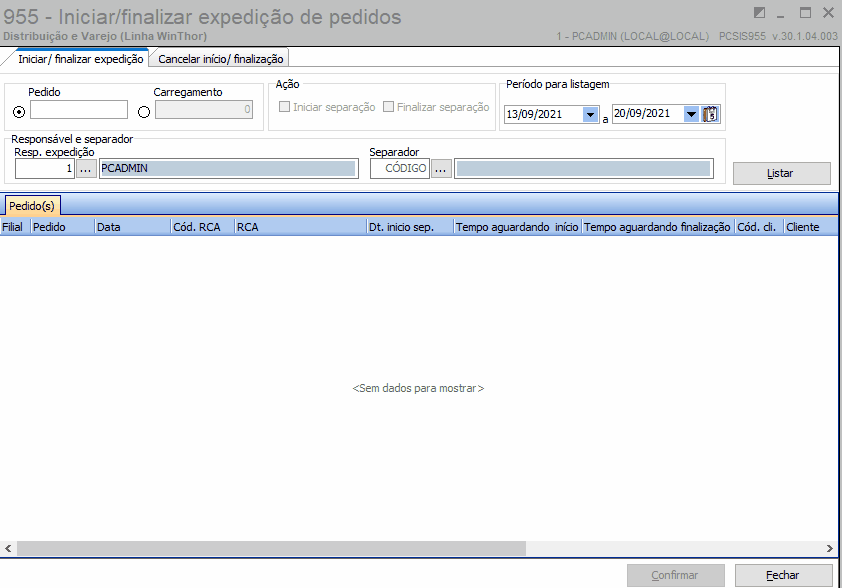This screenshot has width=842, height=588.
Task: Select the Pedido radio button
Action: [x=19, y=112]
